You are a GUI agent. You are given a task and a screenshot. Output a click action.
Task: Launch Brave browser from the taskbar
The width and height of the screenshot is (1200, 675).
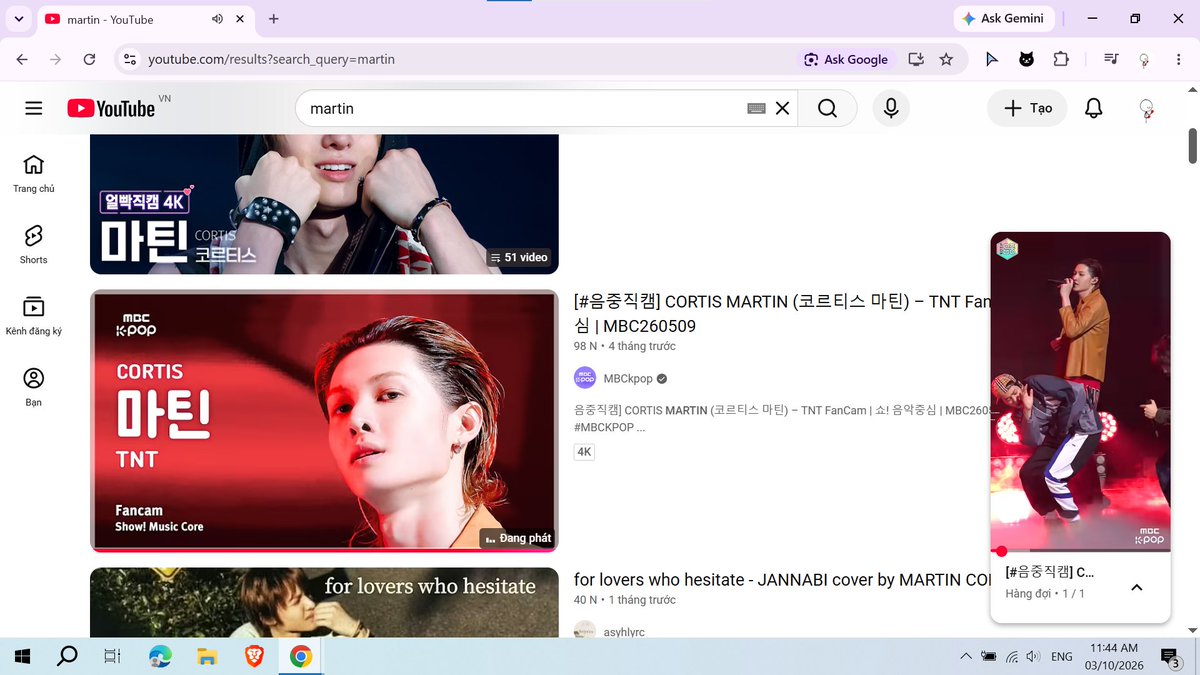pyautogui.click(x=254, y=656)
